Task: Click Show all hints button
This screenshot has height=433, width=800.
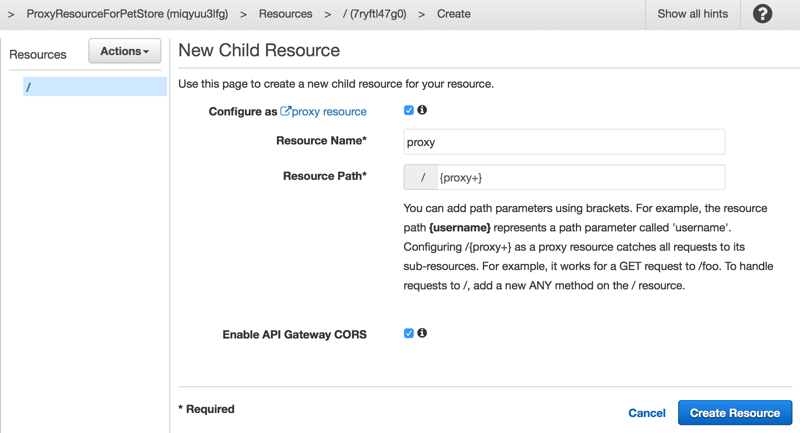Action: (x=692, y=14)
